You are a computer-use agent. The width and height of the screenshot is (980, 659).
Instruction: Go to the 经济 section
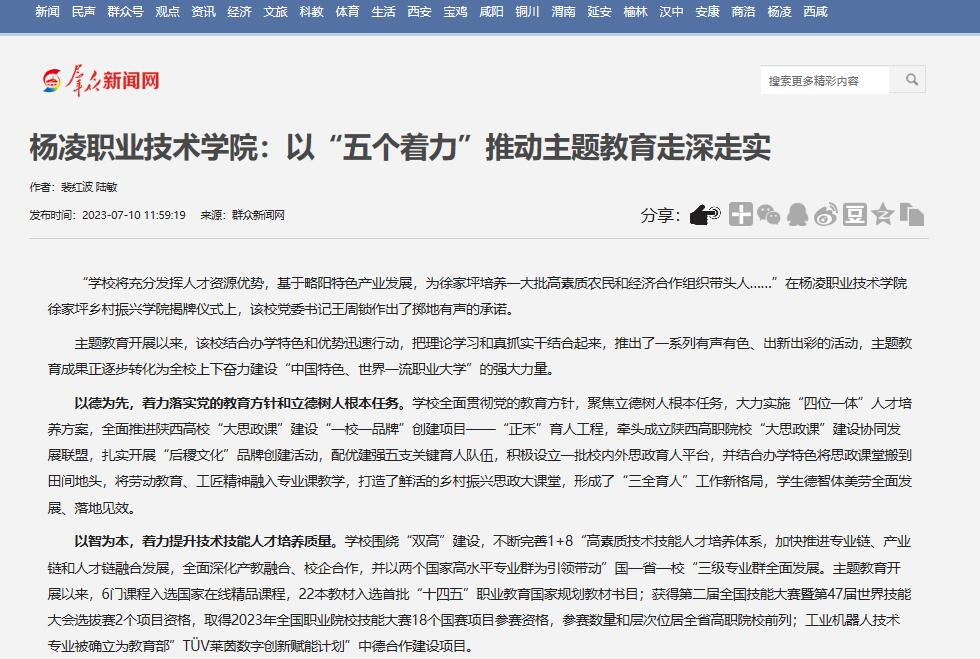[239, 12]
